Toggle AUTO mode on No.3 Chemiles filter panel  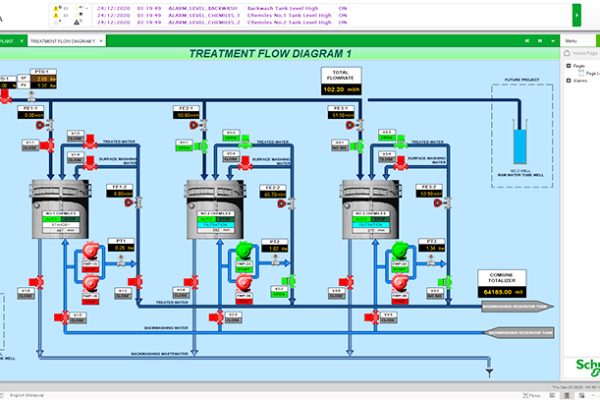(362, 219)
